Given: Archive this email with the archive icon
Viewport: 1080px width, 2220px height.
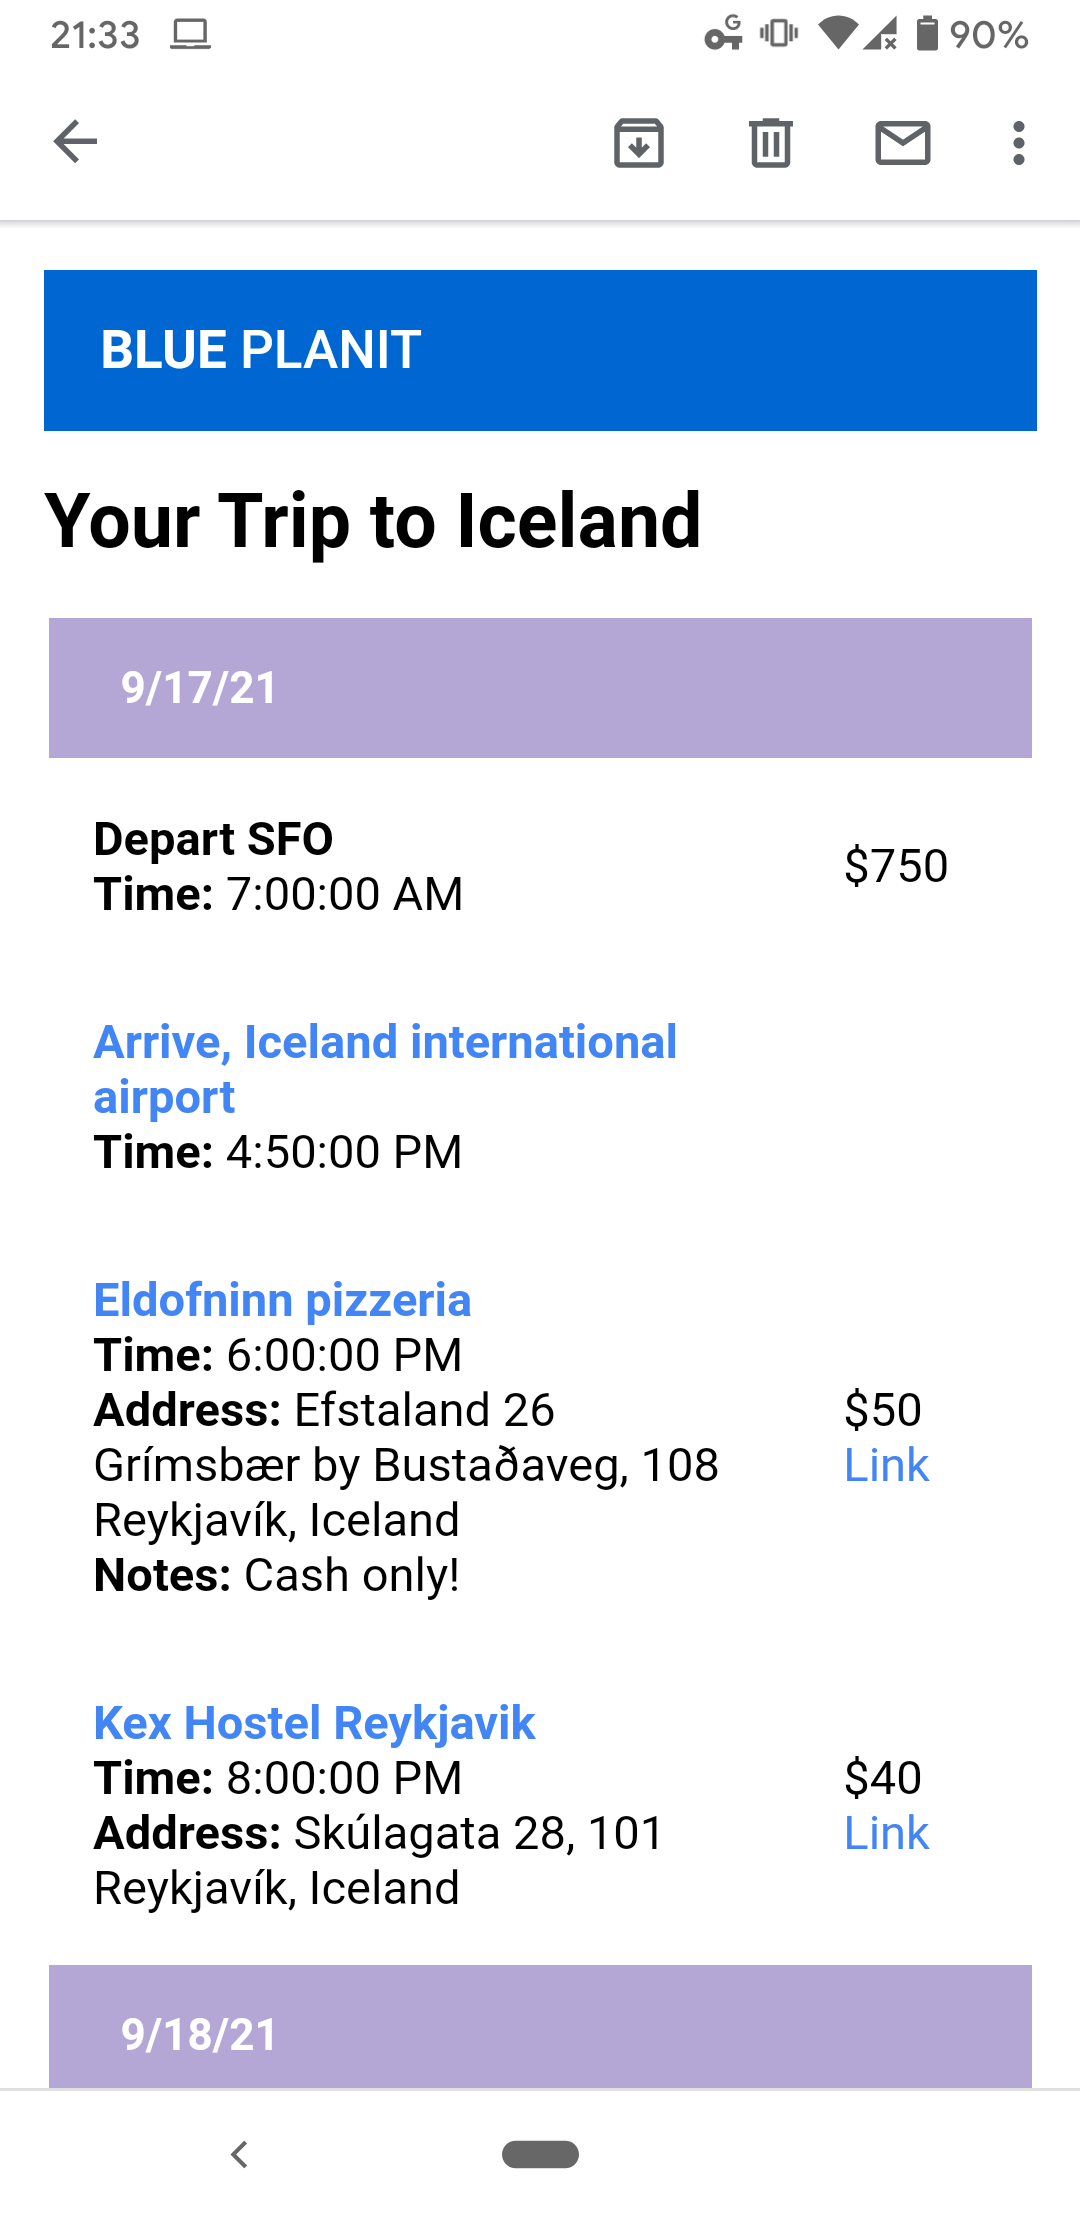Looking at the screenshot, I should tap(639, 142).
